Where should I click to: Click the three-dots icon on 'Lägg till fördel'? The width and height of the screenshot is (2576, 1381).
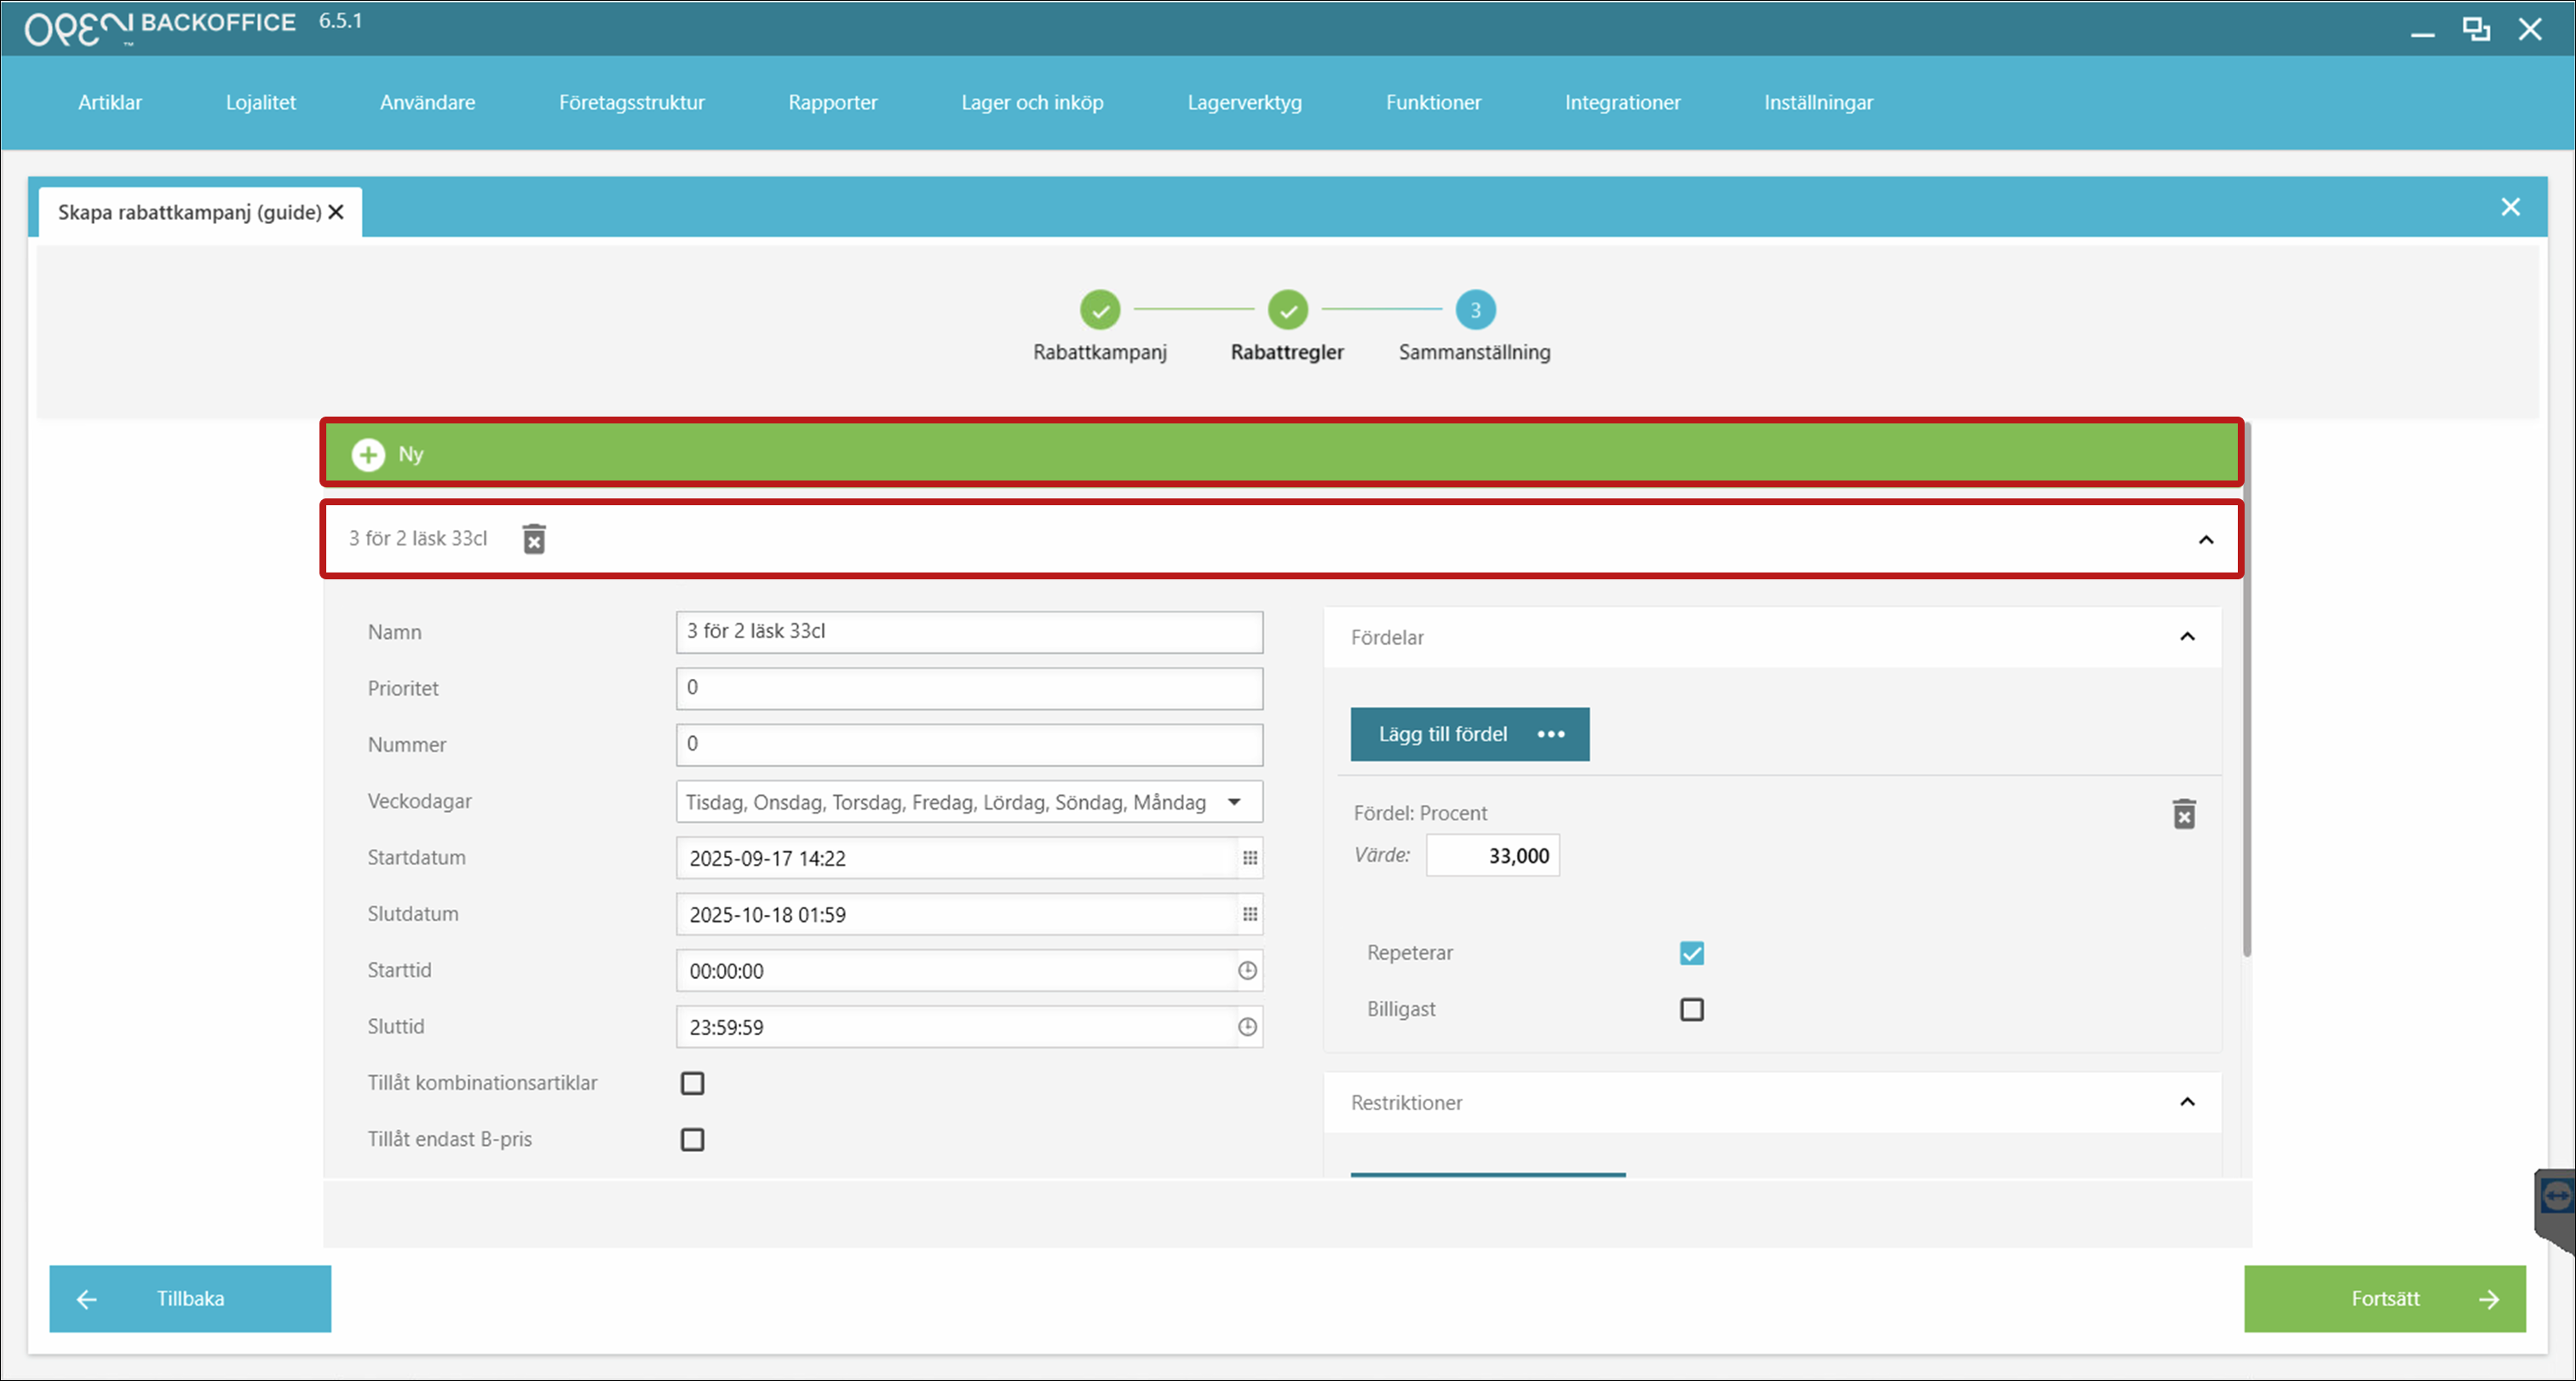(1551, 735)
